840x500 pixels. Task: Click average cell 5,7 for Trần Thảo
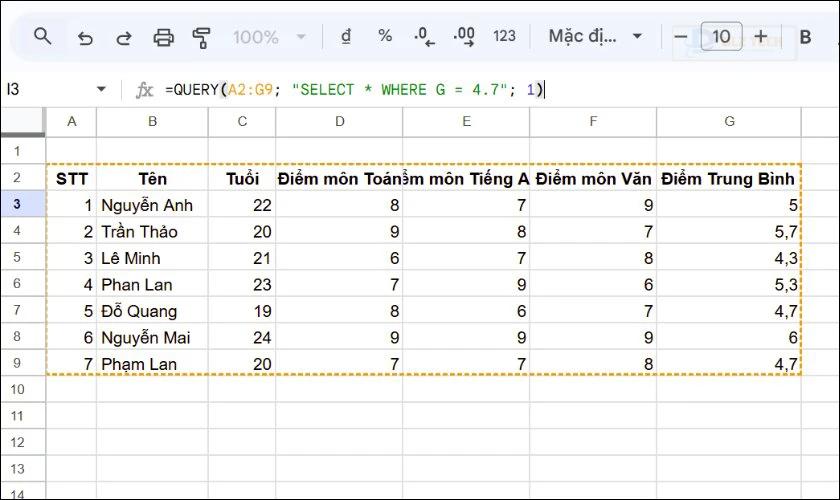coord(729,231)
